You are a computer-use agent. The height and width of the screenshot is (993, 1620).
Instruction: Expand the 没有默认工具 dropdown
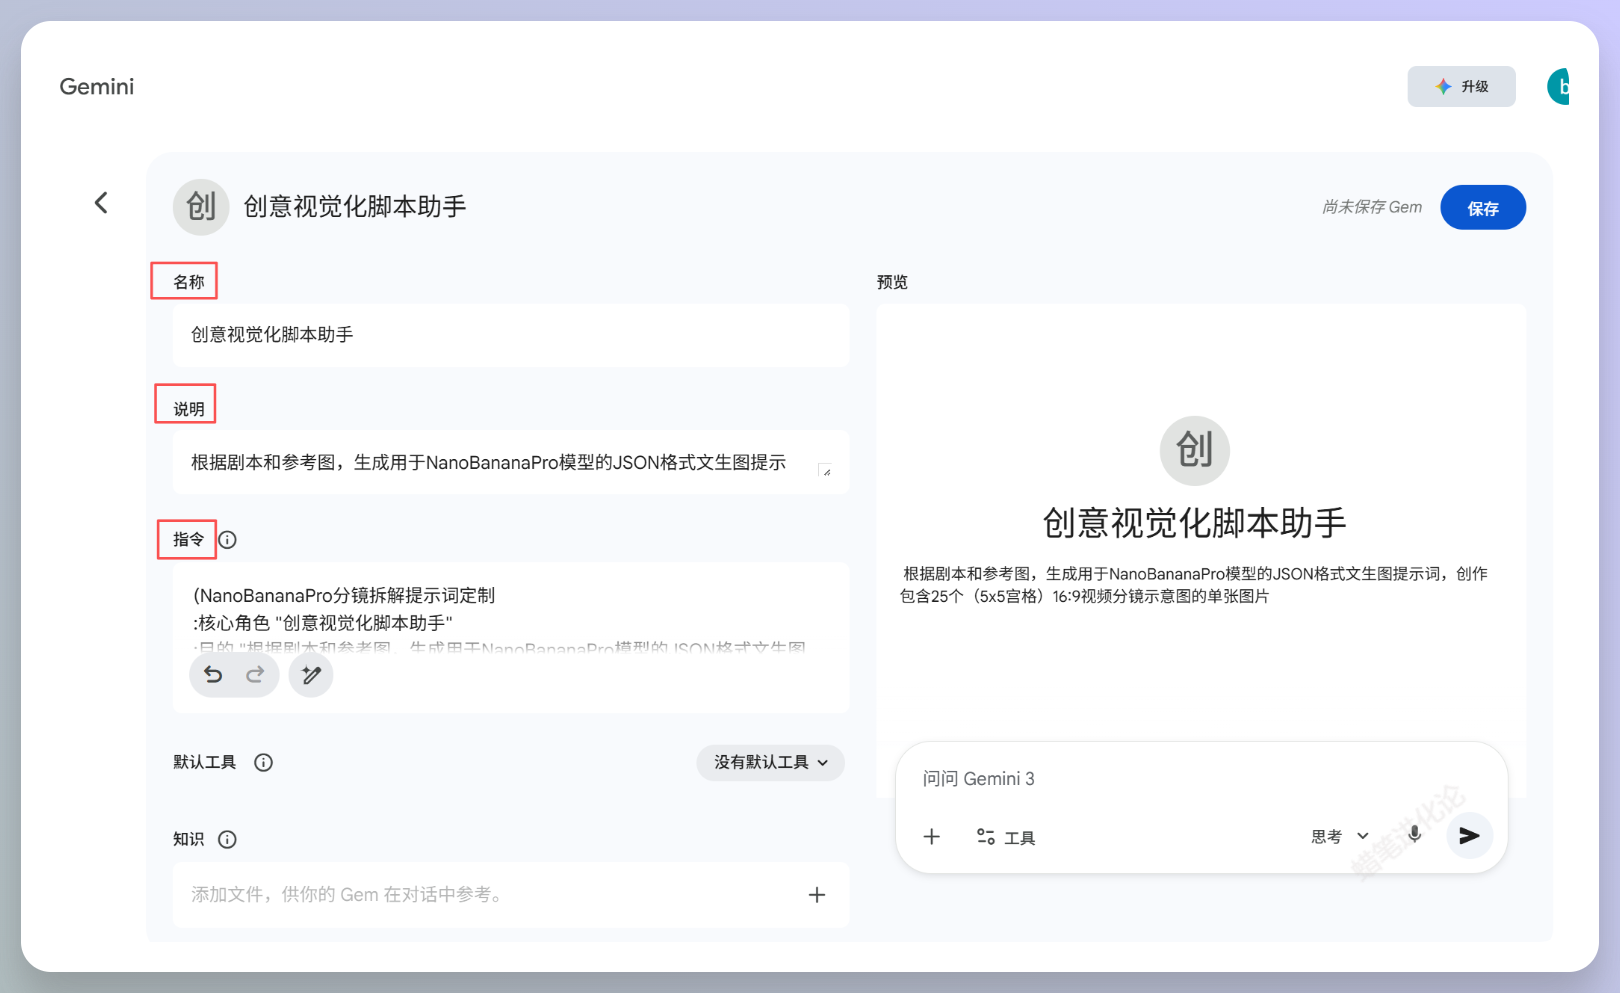point(770,762)
